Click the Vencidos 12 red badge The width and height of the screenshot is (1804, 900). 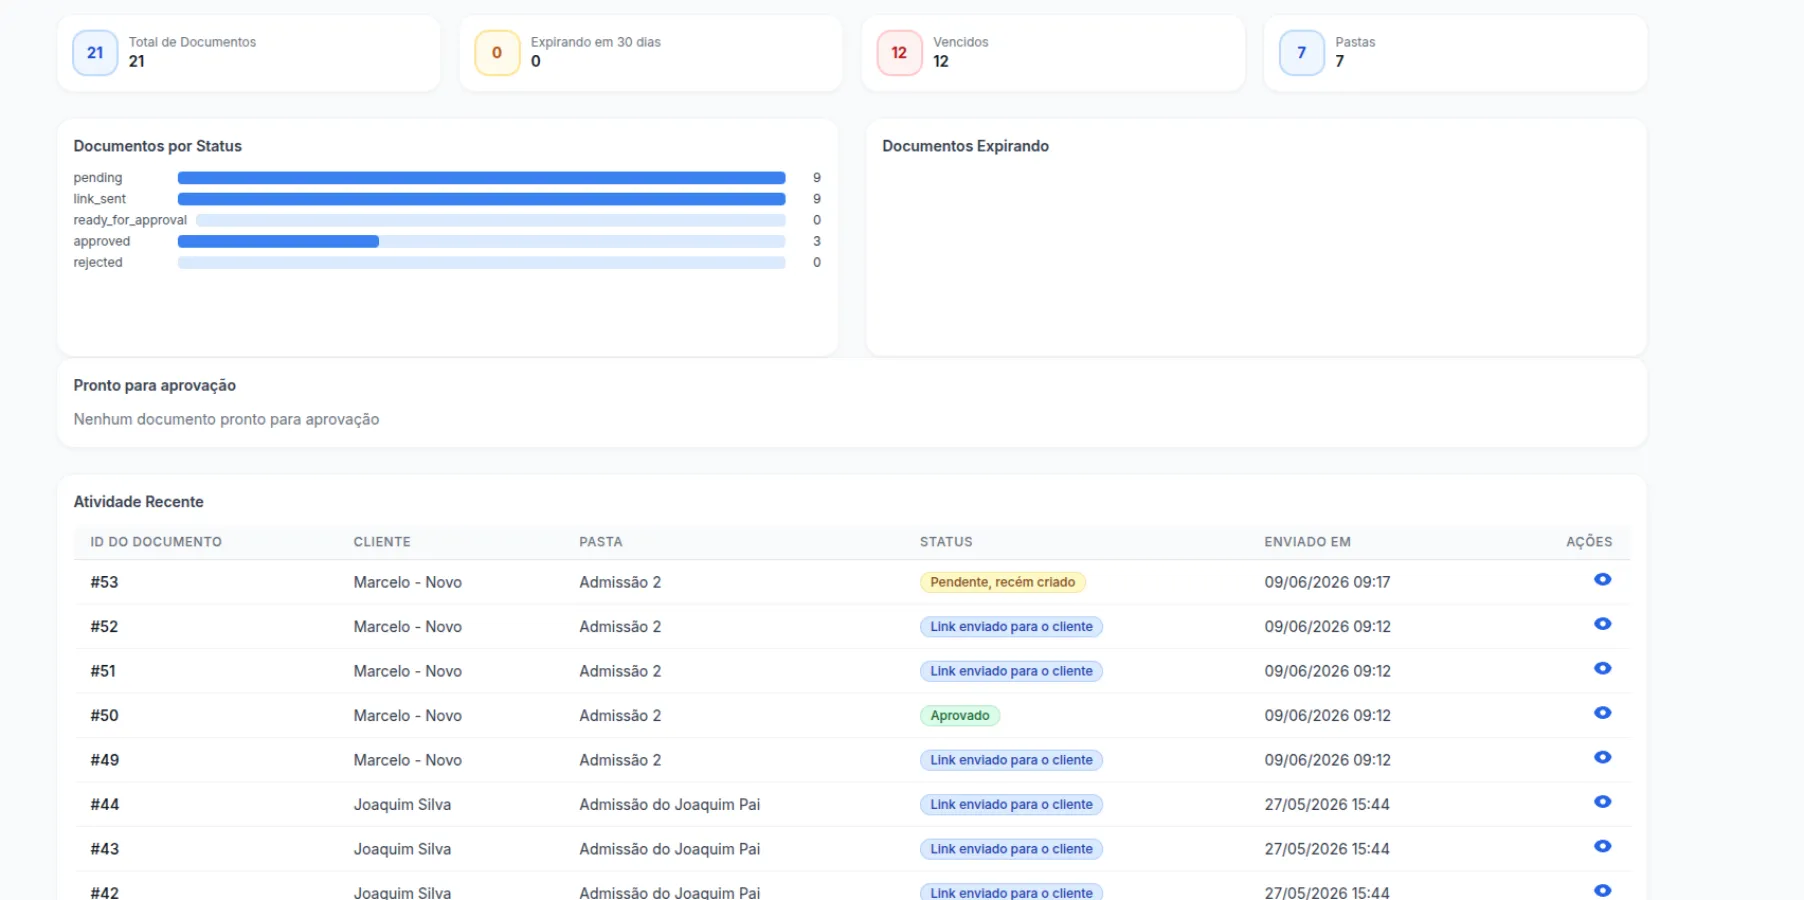(899, 53)
